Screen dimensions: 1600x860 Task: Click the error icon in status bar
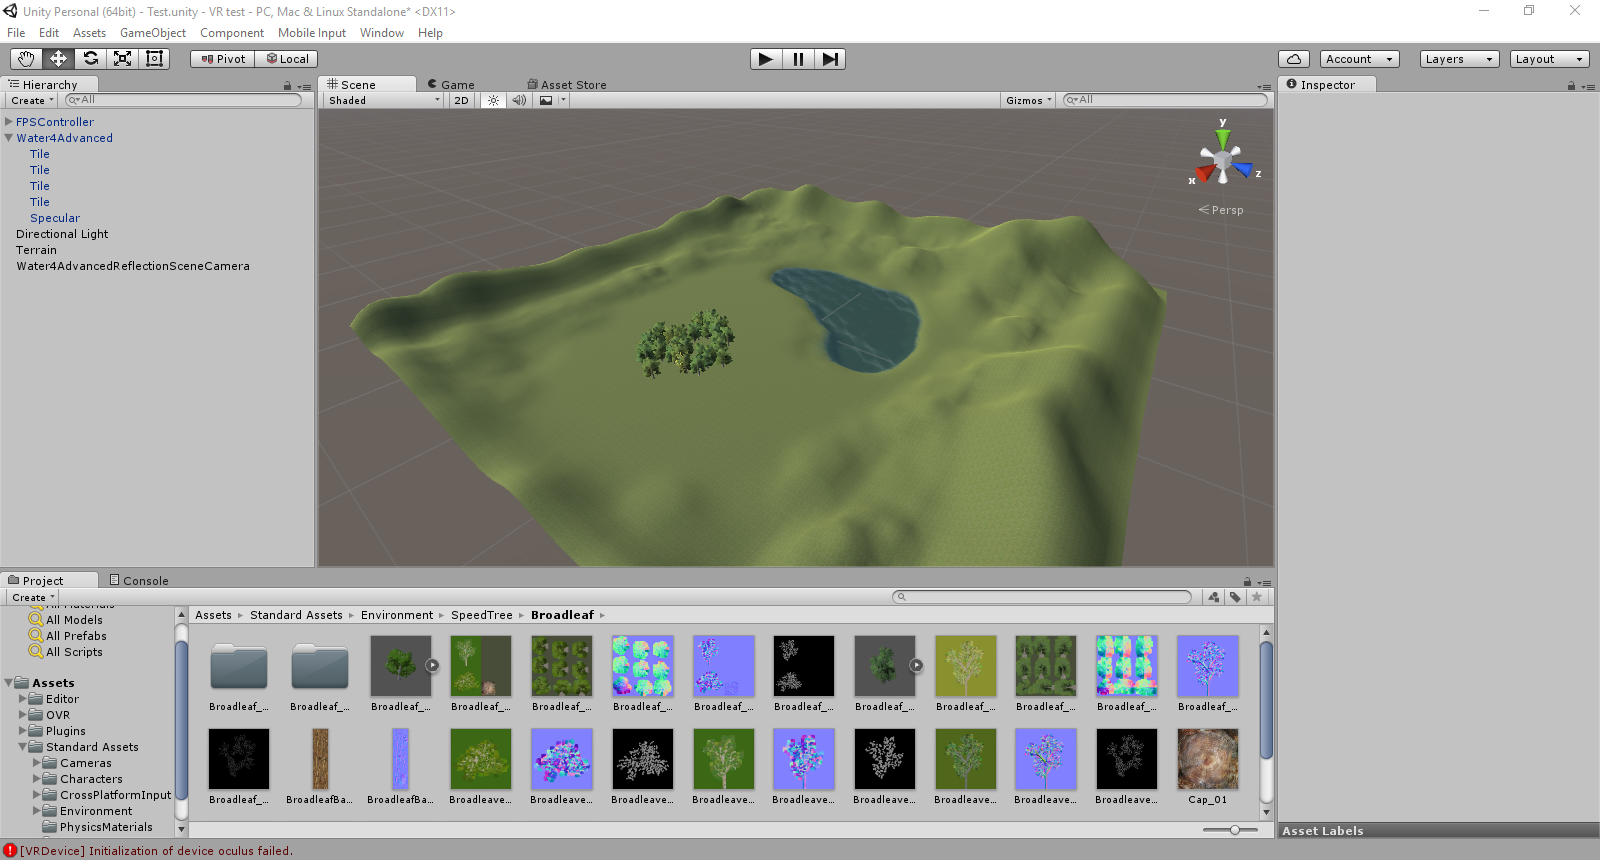[x=10, y=851]
